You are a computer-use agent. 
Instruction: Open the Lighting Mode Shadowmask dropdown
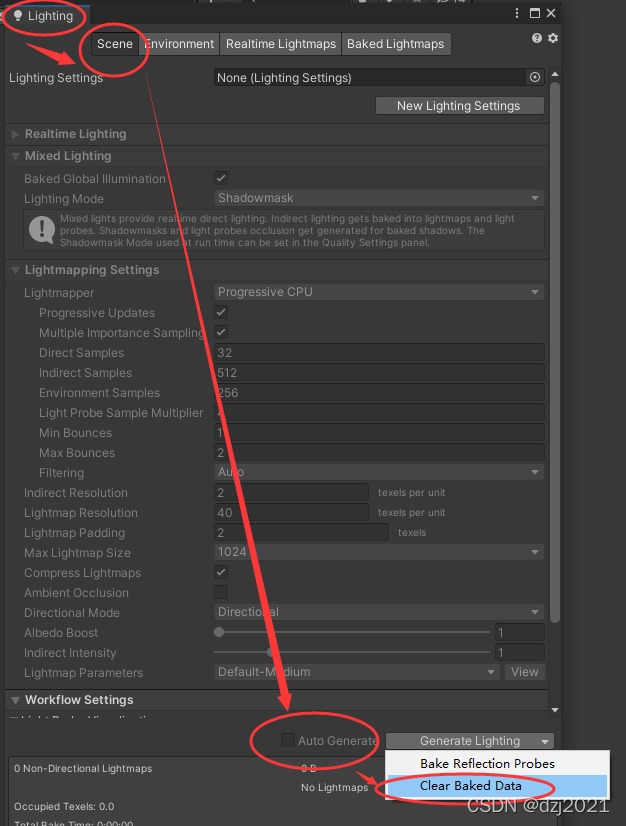(x=379, y=198)
